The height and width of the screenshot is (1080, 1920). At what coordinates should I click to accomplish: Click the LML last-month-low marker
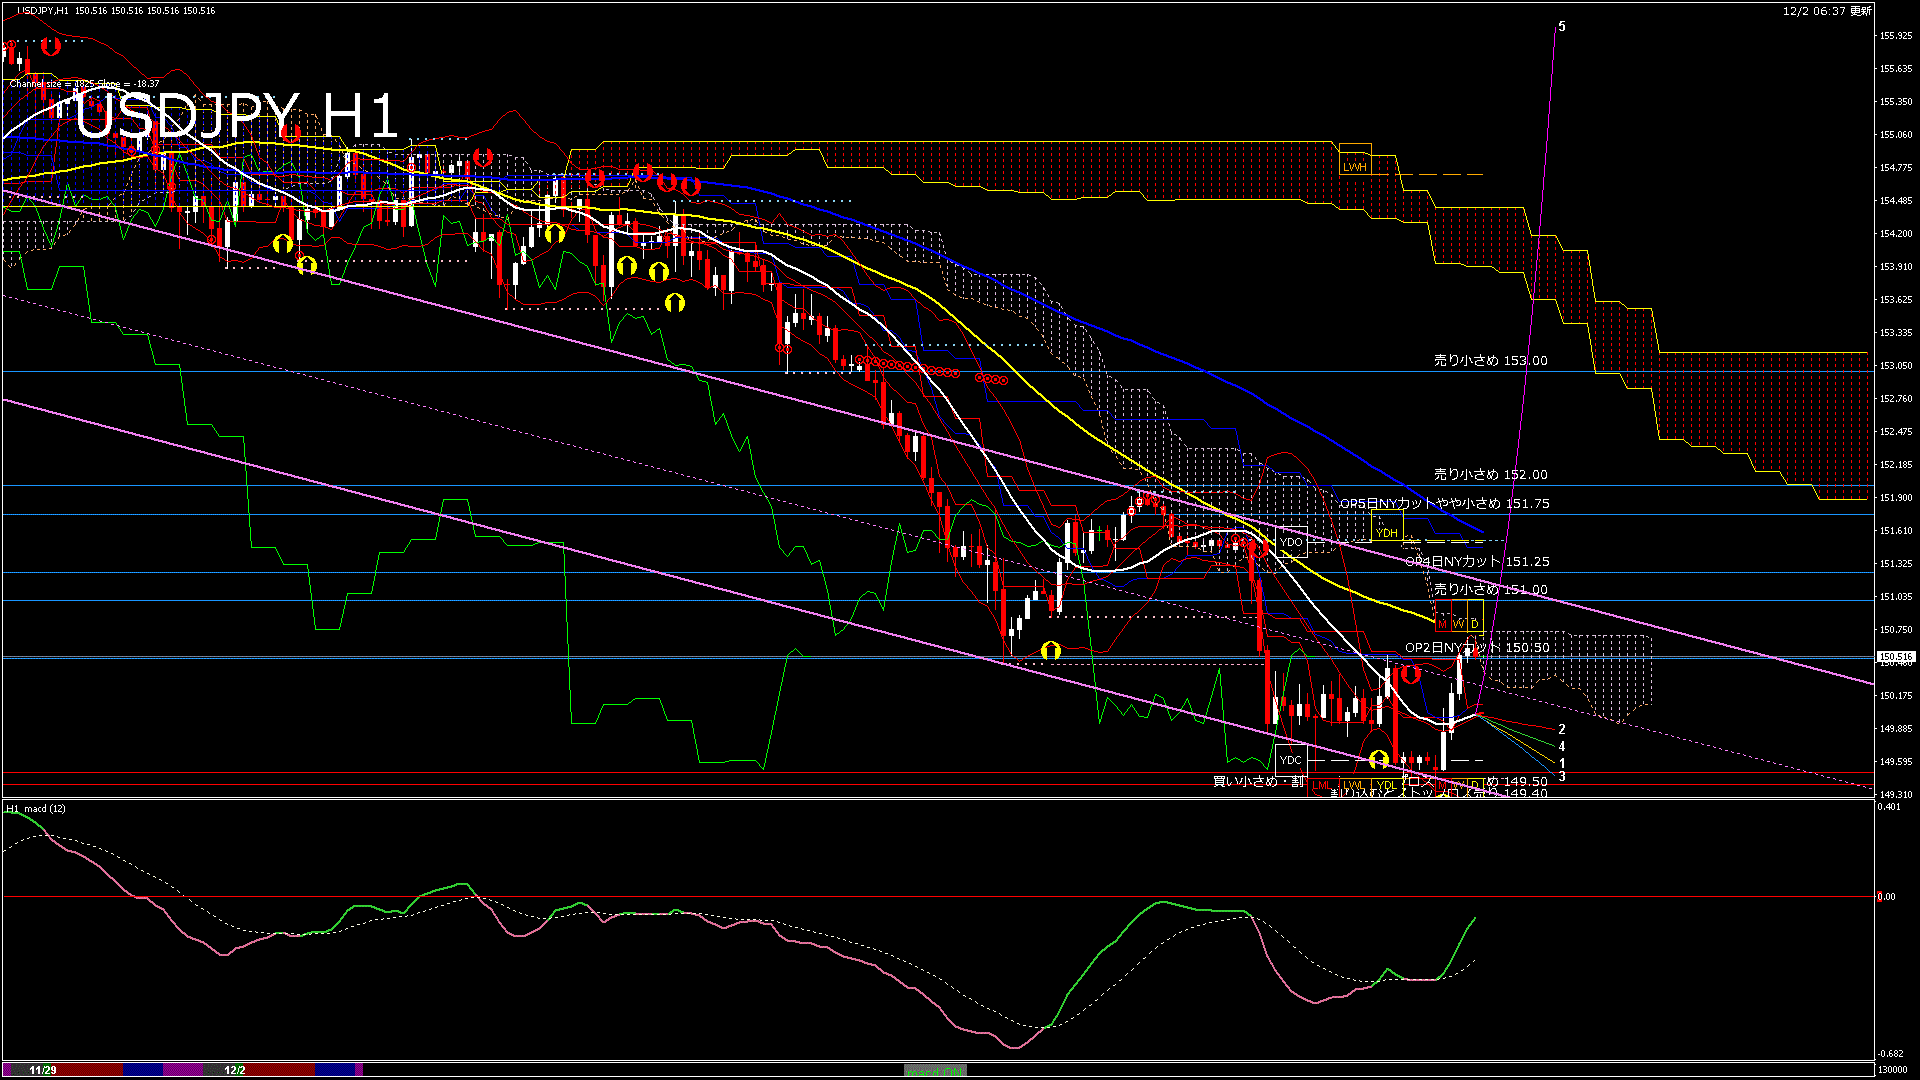point(1322,785)
